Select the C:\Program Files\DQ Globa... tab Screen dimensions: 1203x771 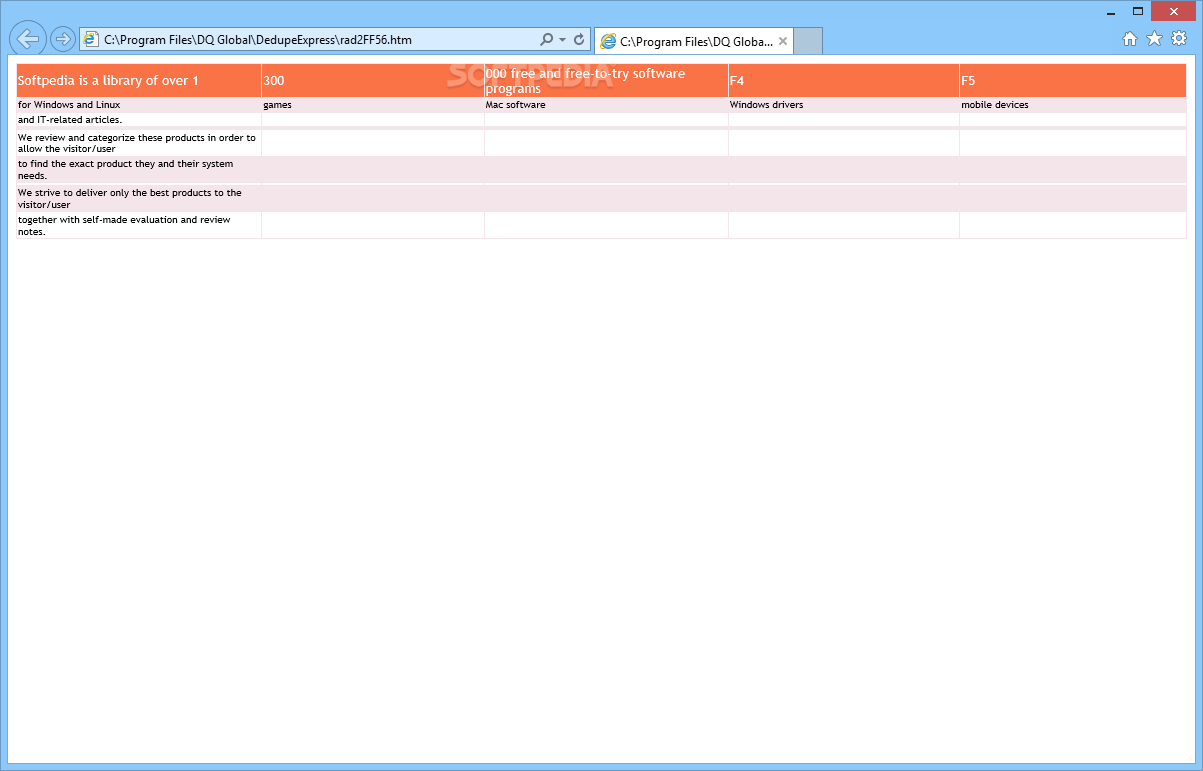click(x=694, y=41)
